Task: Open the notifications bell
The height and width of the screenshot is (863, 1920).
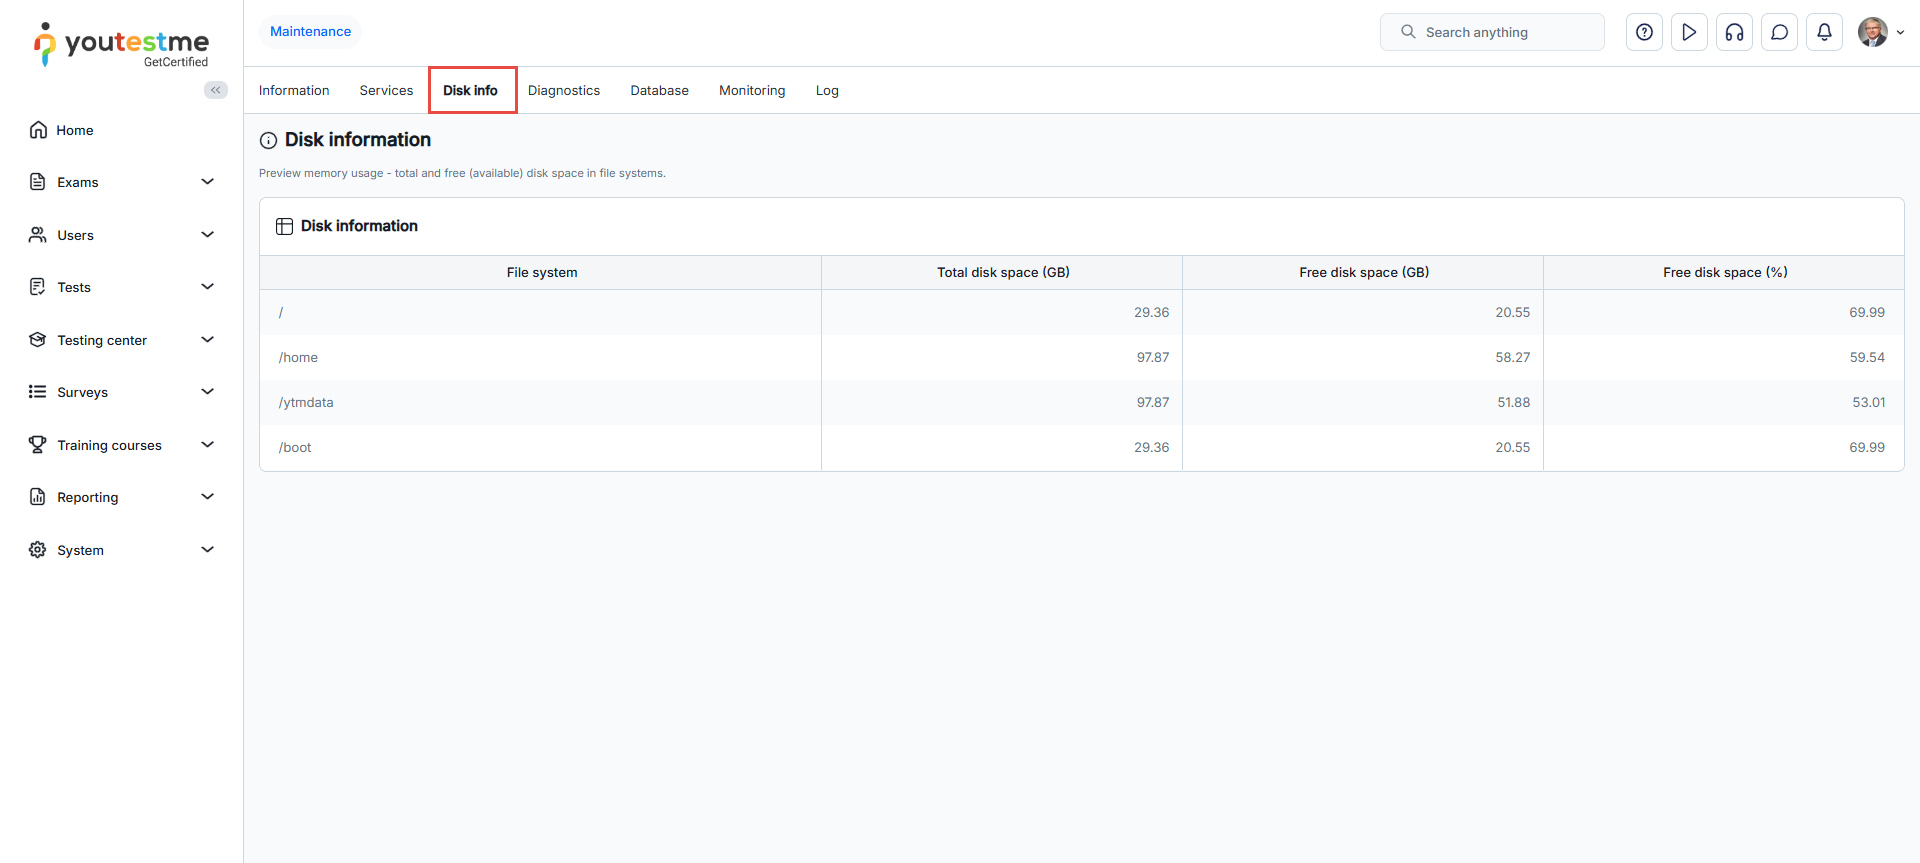Action: (x=1824, y=32)
